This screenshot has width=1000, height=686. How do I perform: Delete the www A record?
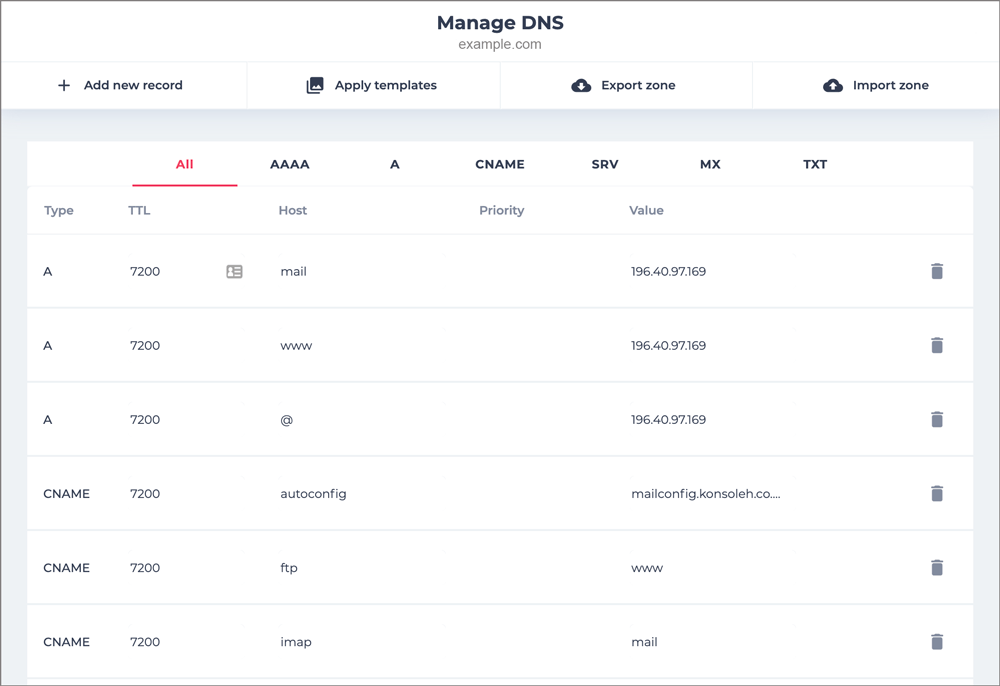pyautogui.click(x=937, y=345)
